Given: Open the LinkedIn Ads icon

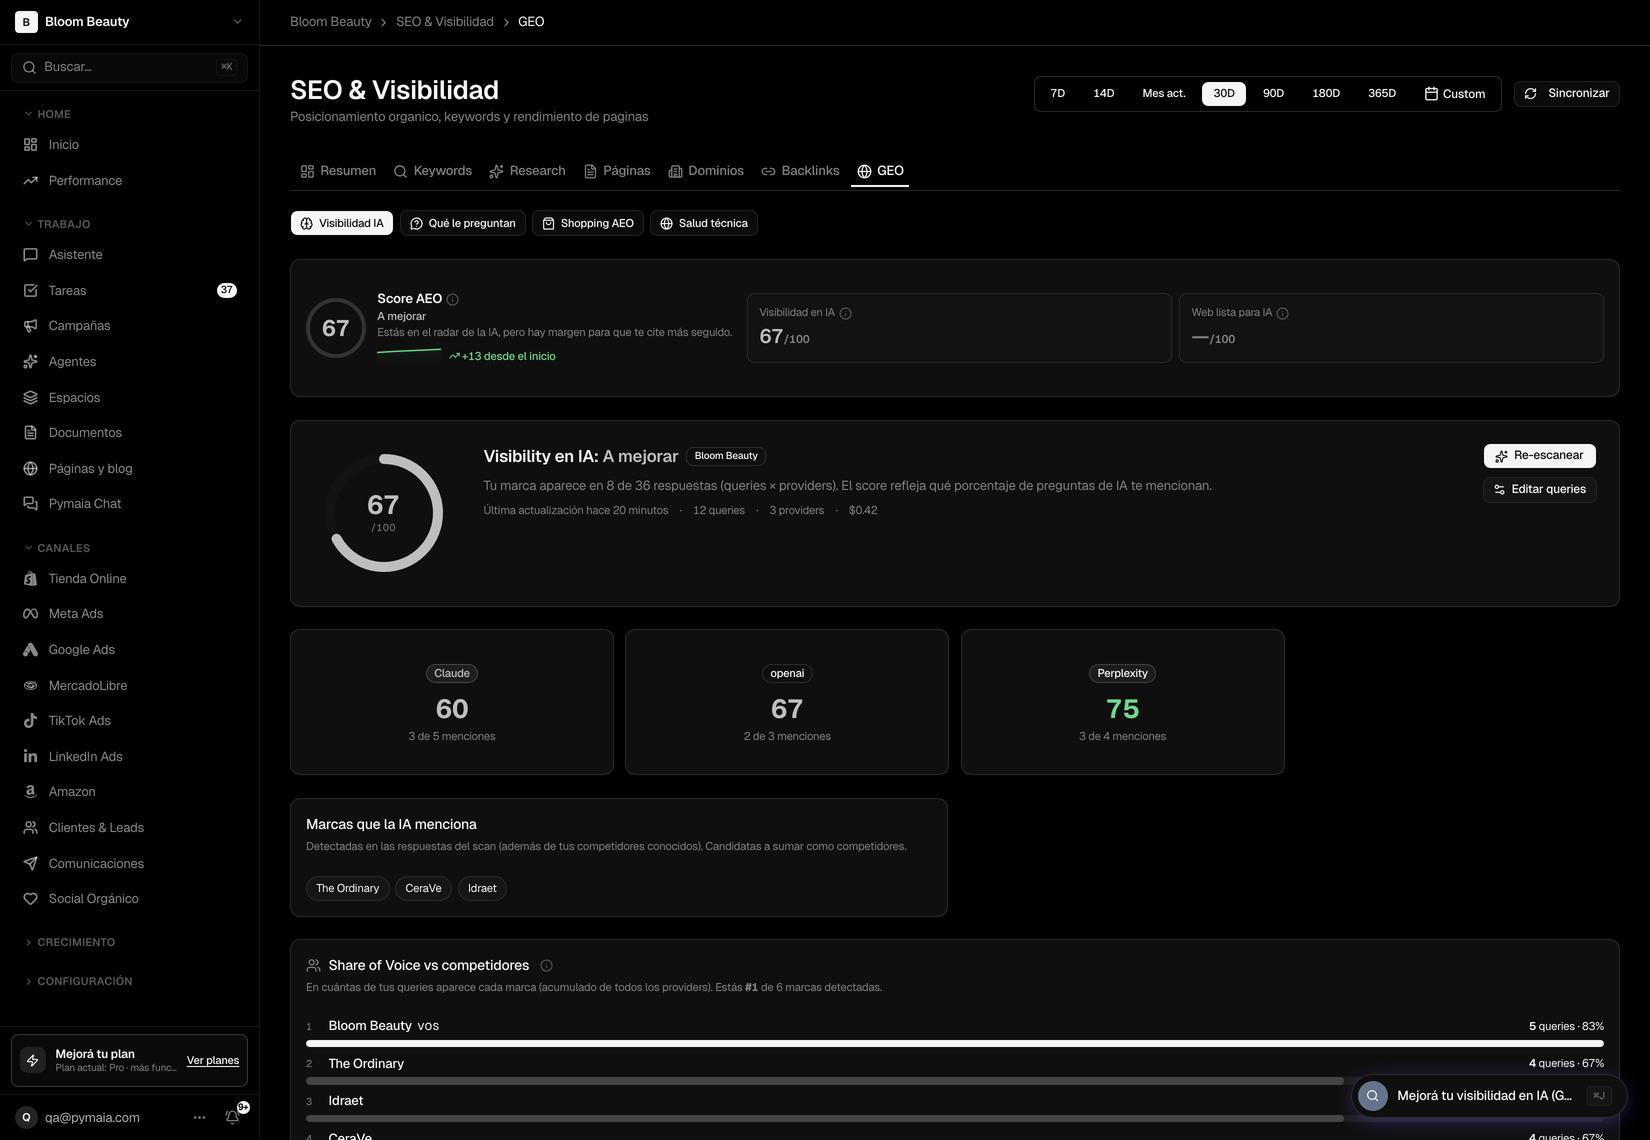Looking at the screenshot, I should click(x=30, y=757).
